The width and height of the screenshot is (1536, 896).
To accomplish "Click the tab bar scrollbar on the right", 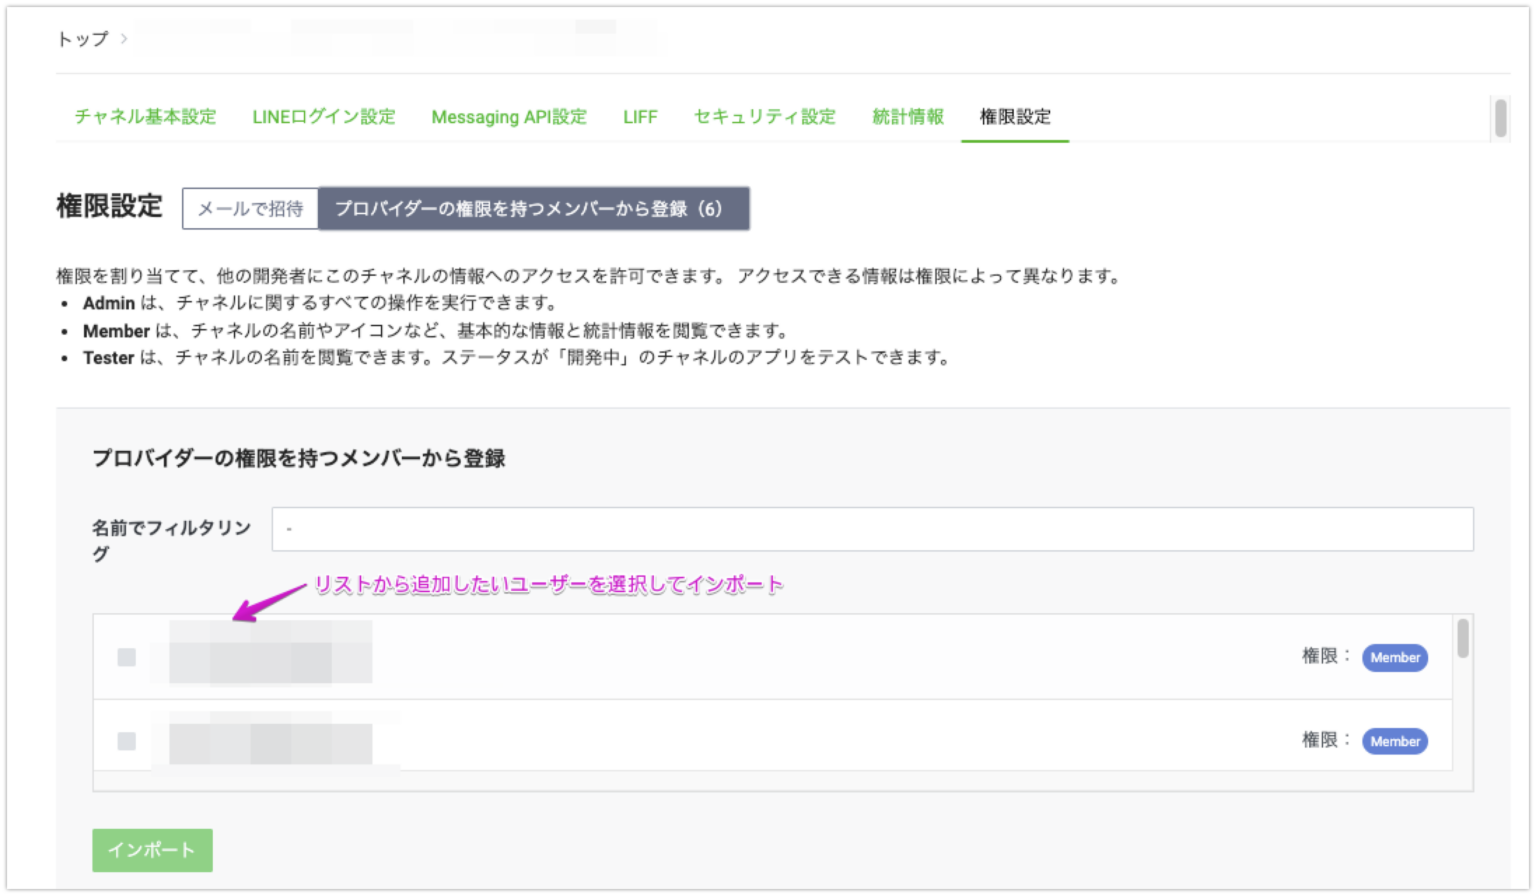I will pyautogui.click(x=1500, y=119).
